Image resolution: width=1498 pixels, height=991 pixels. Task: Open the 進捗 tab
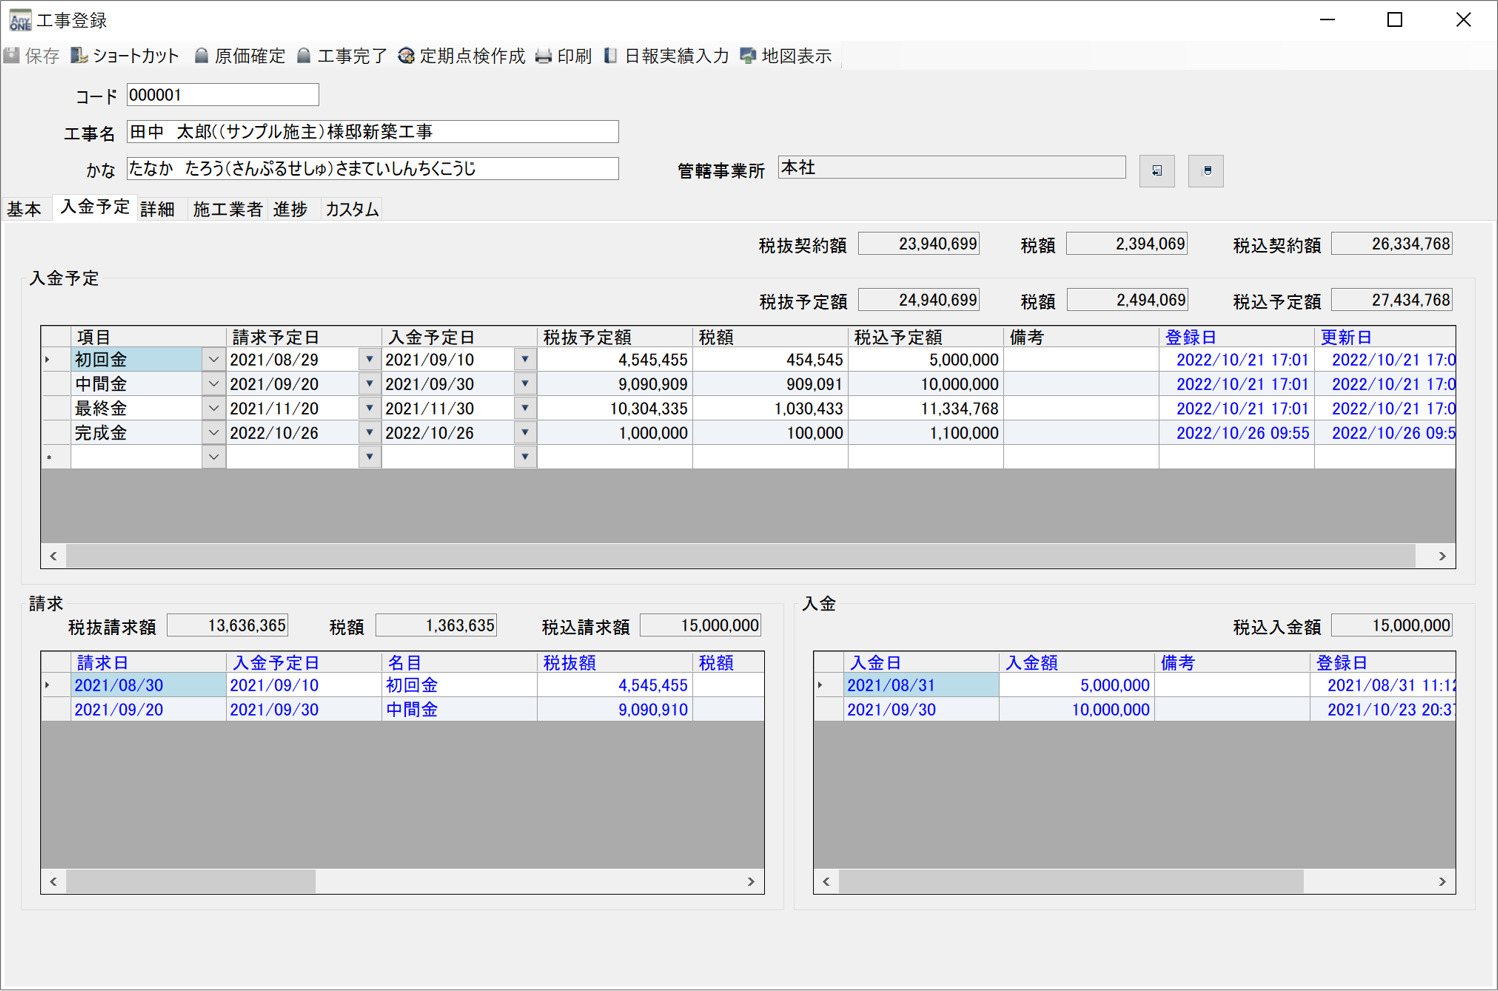point(291,208)
